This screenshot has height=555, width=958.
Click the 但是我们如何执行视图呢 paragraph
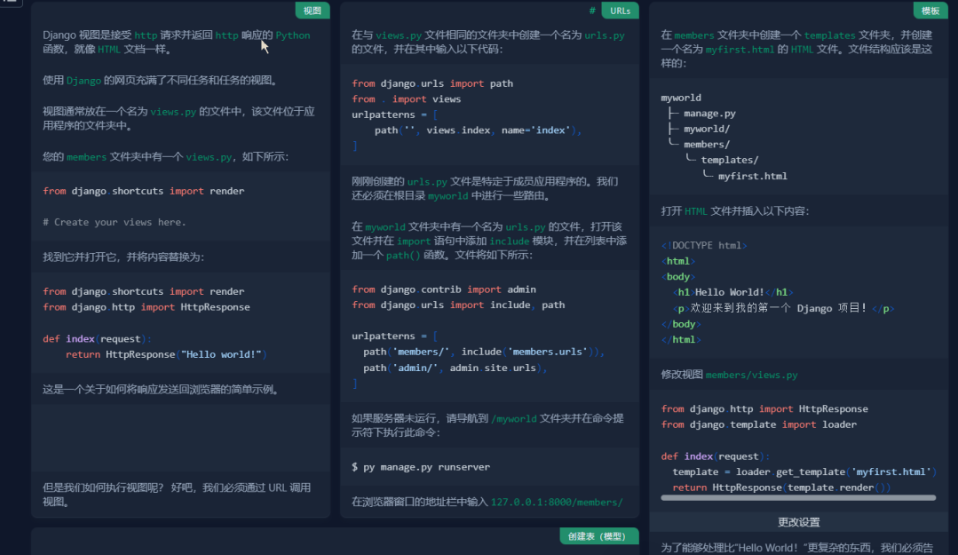(x=177, y=494)
